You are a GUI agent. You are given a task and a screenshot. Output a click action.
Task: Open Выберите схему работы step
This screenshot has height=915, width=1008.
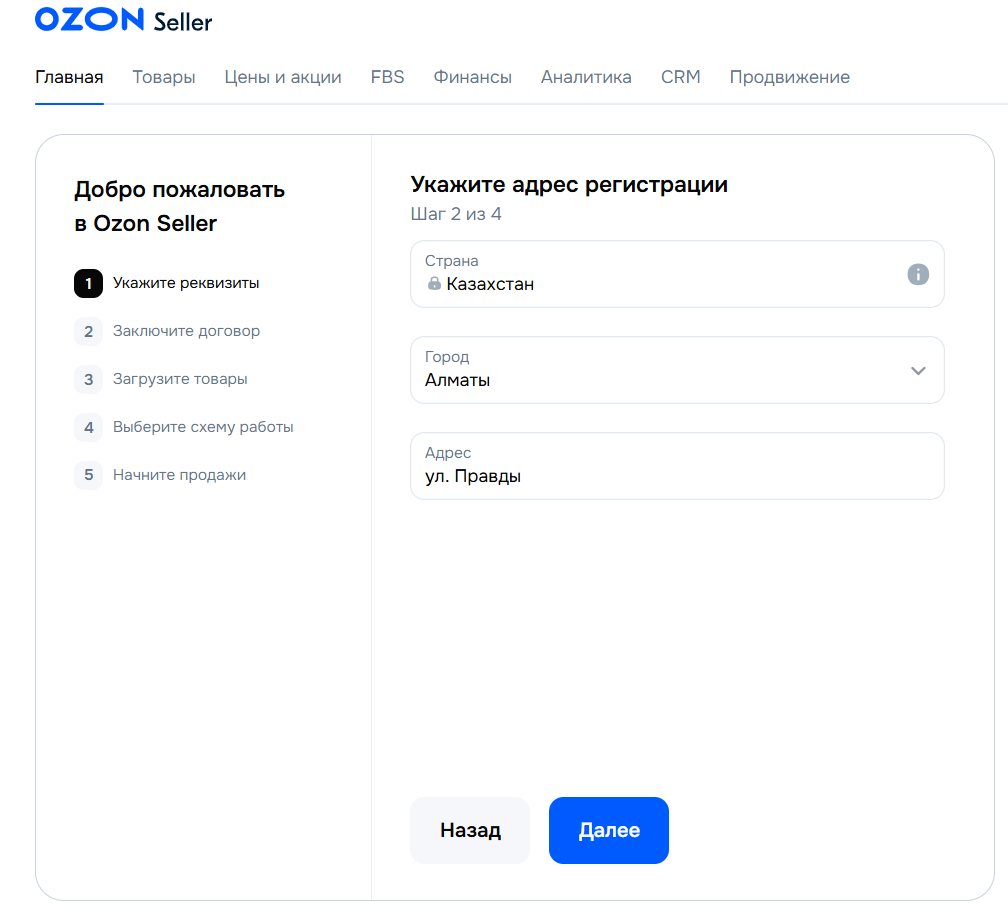pyautogui.click(x=203, y=427)
